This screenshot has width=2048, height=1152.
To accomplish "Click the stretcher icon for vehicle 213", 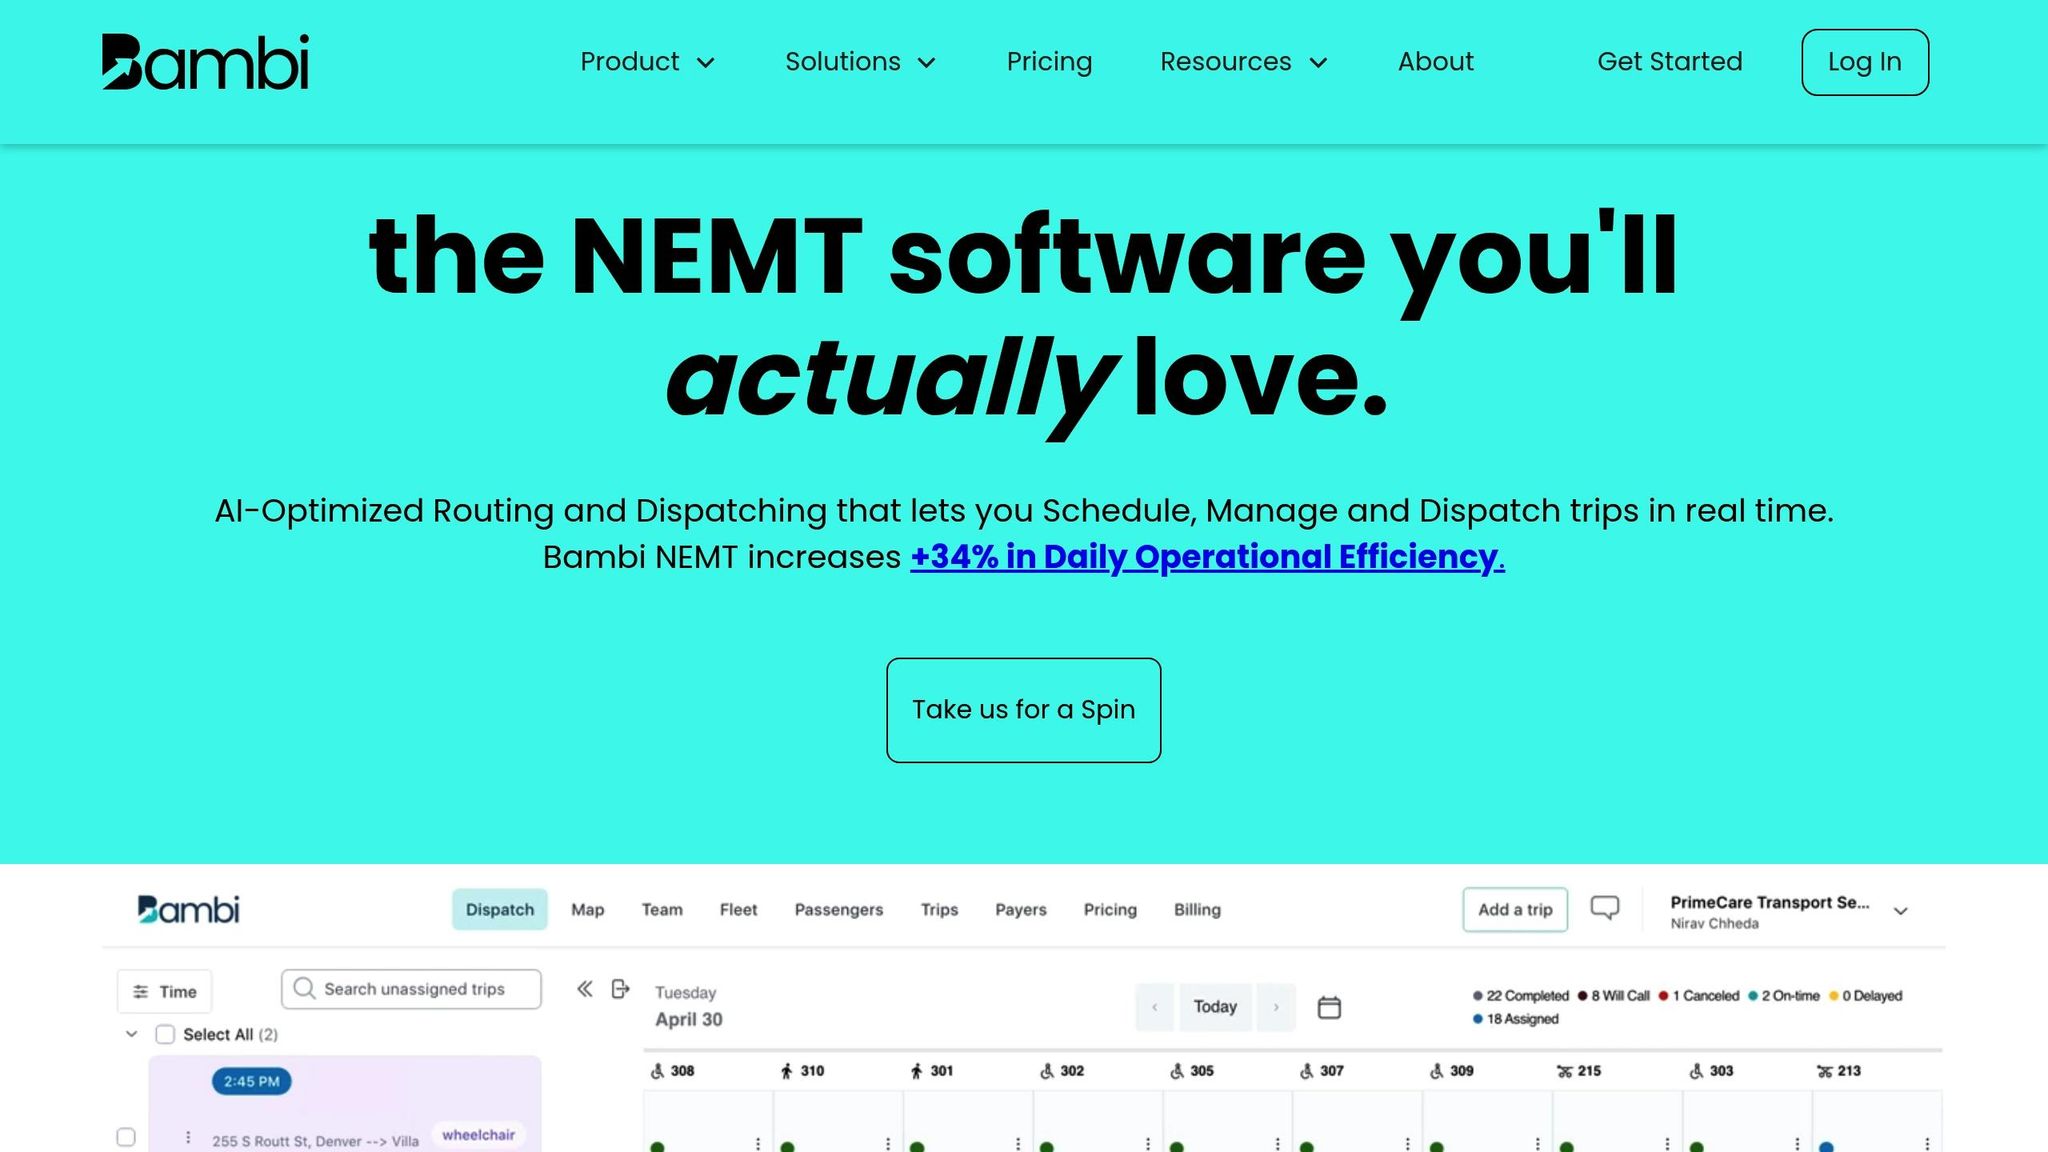I will [x=1825, y=1071].
